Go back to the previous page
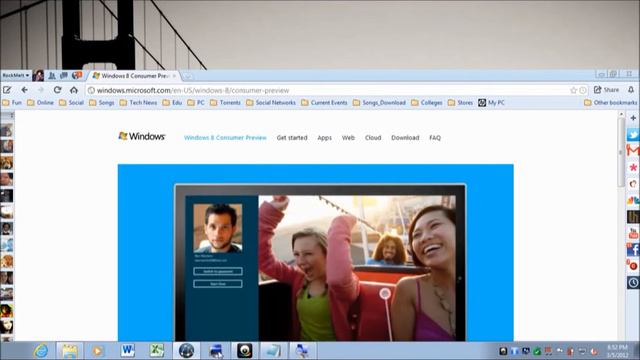This screenshot has height=360, width=640. 24,90
